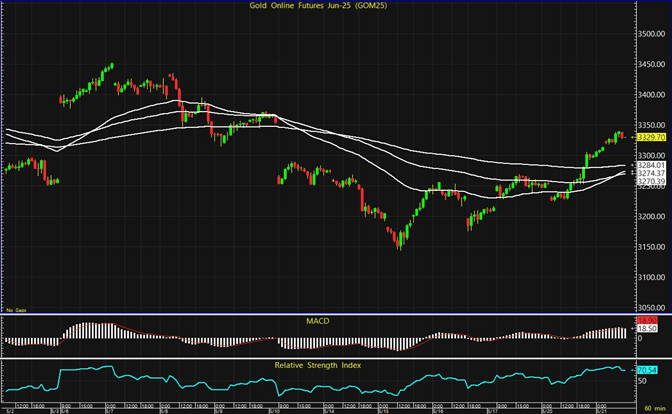The image size is (672, 414).
Task: Click the 3270.39 moving average value label
Action: pos(650,181)
